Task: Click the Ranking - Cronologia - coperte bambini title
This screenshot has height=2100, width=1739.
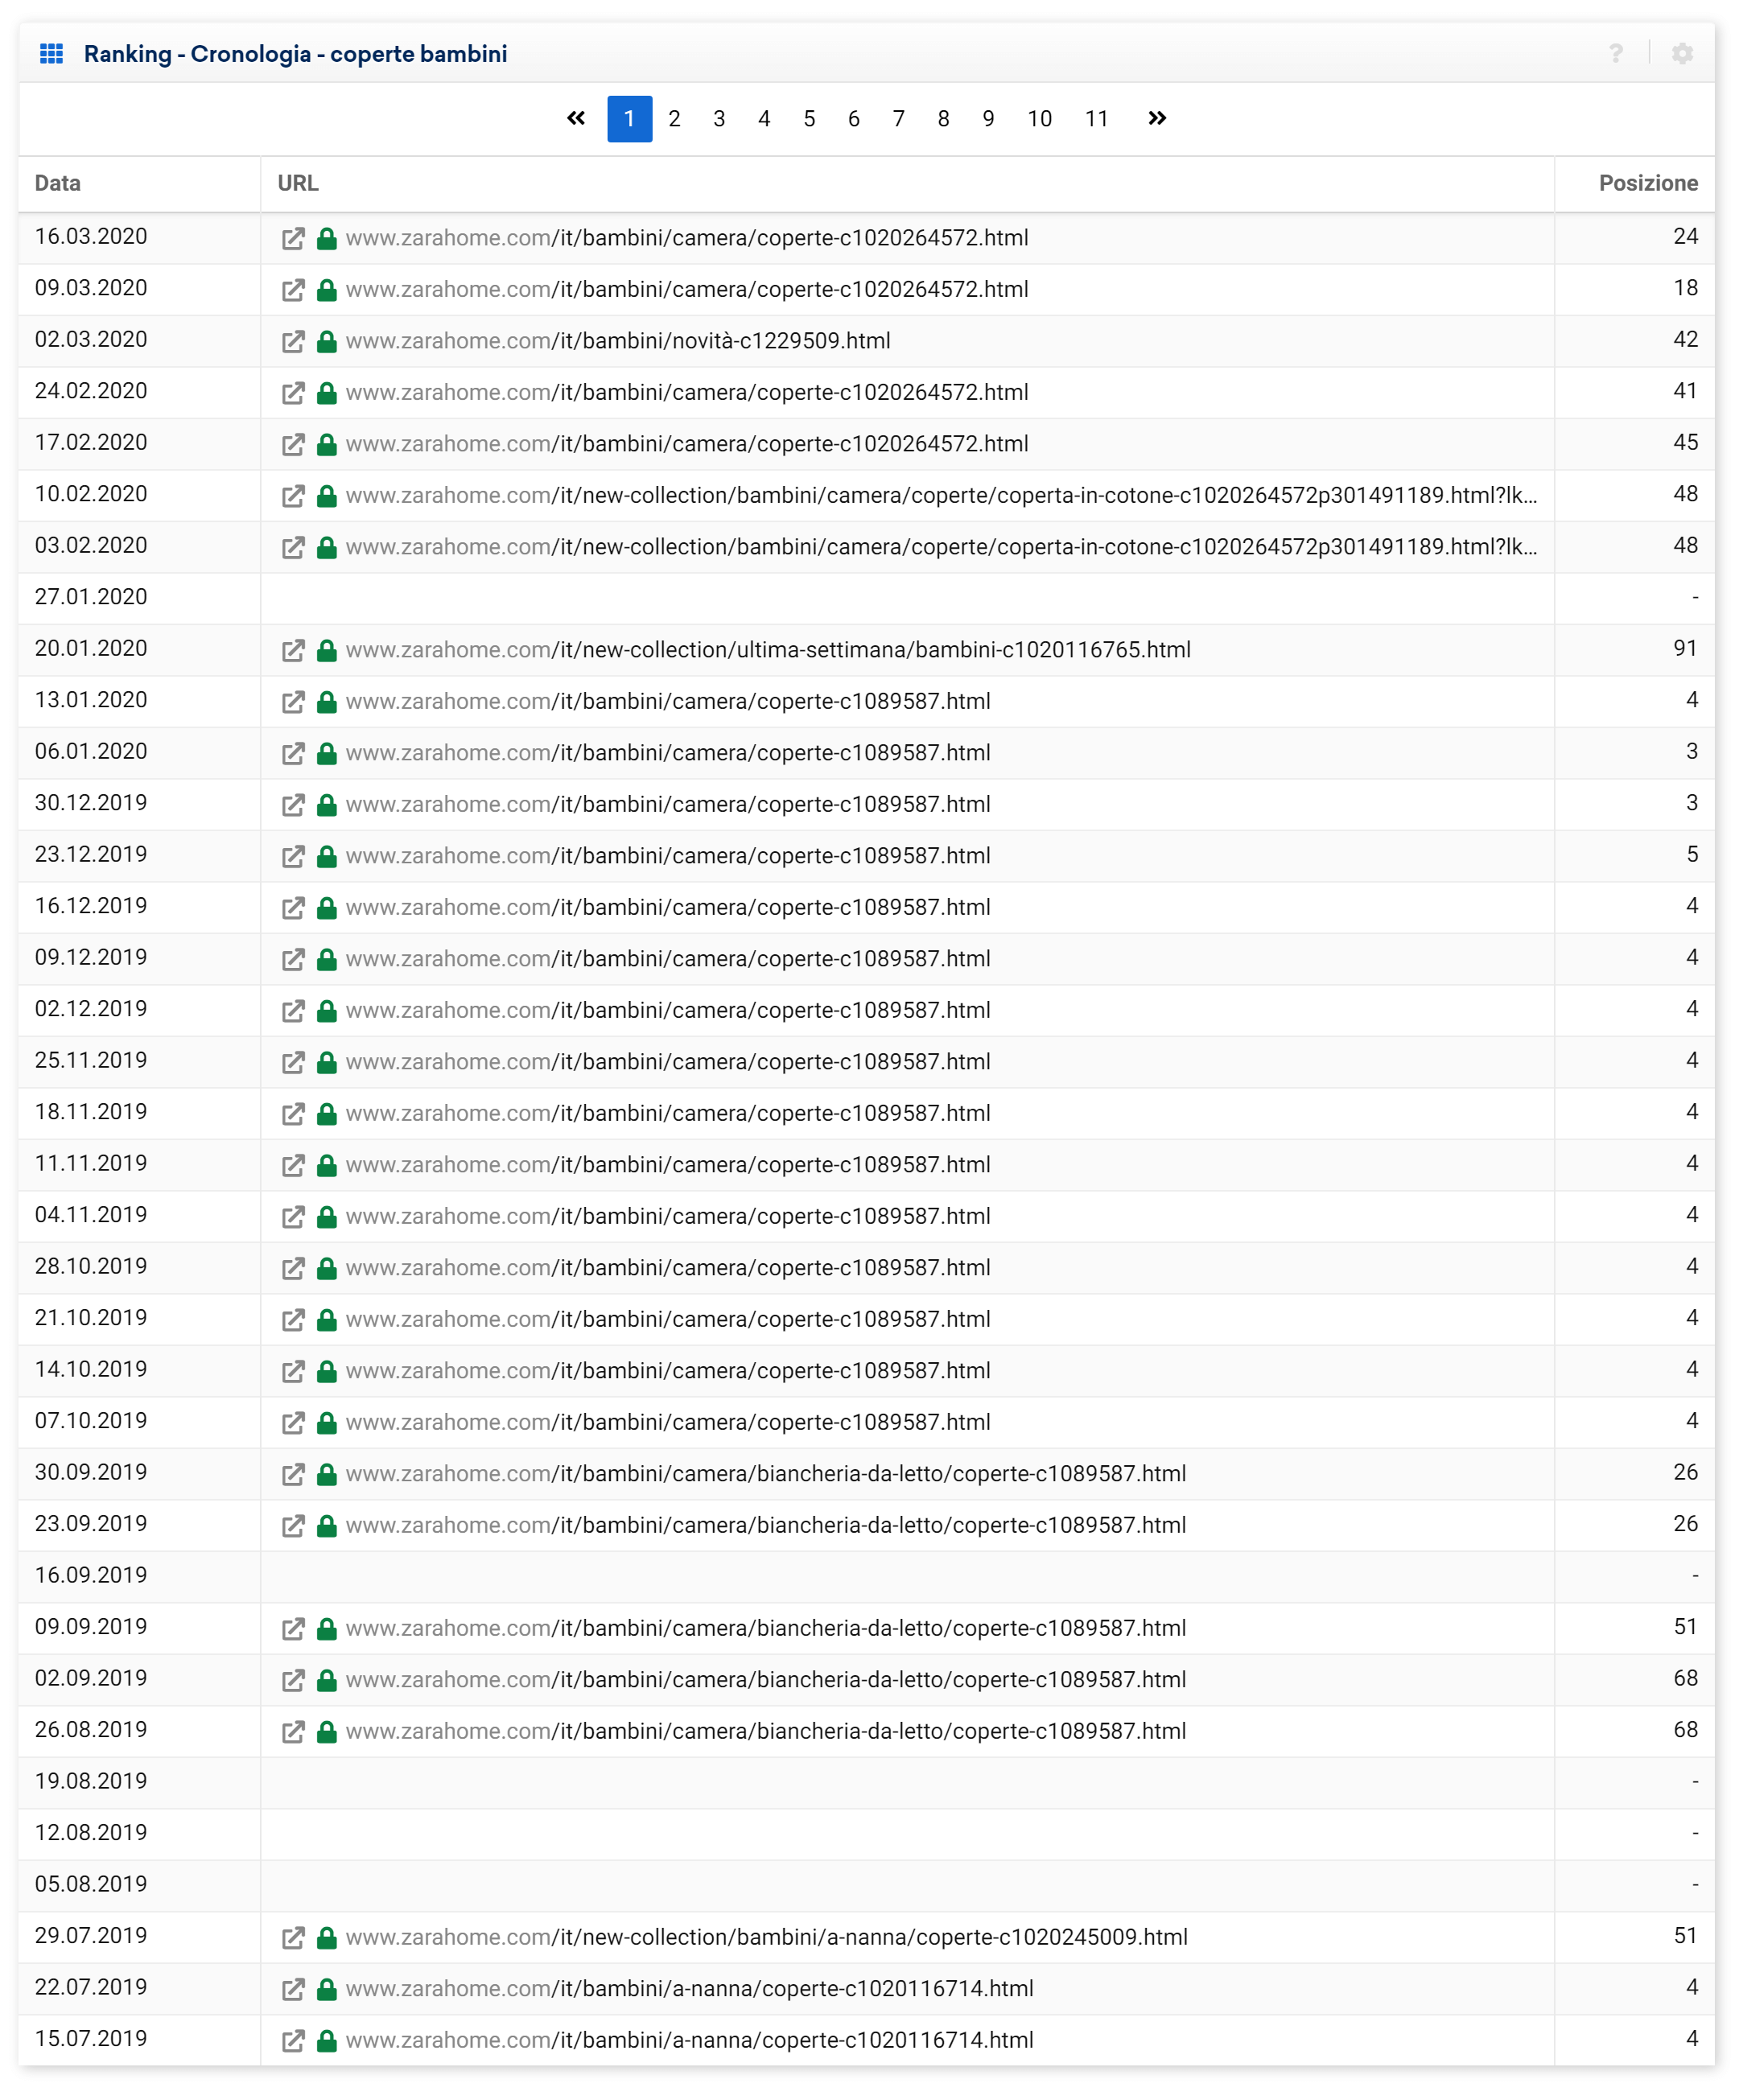Action: tap(295, 54)
